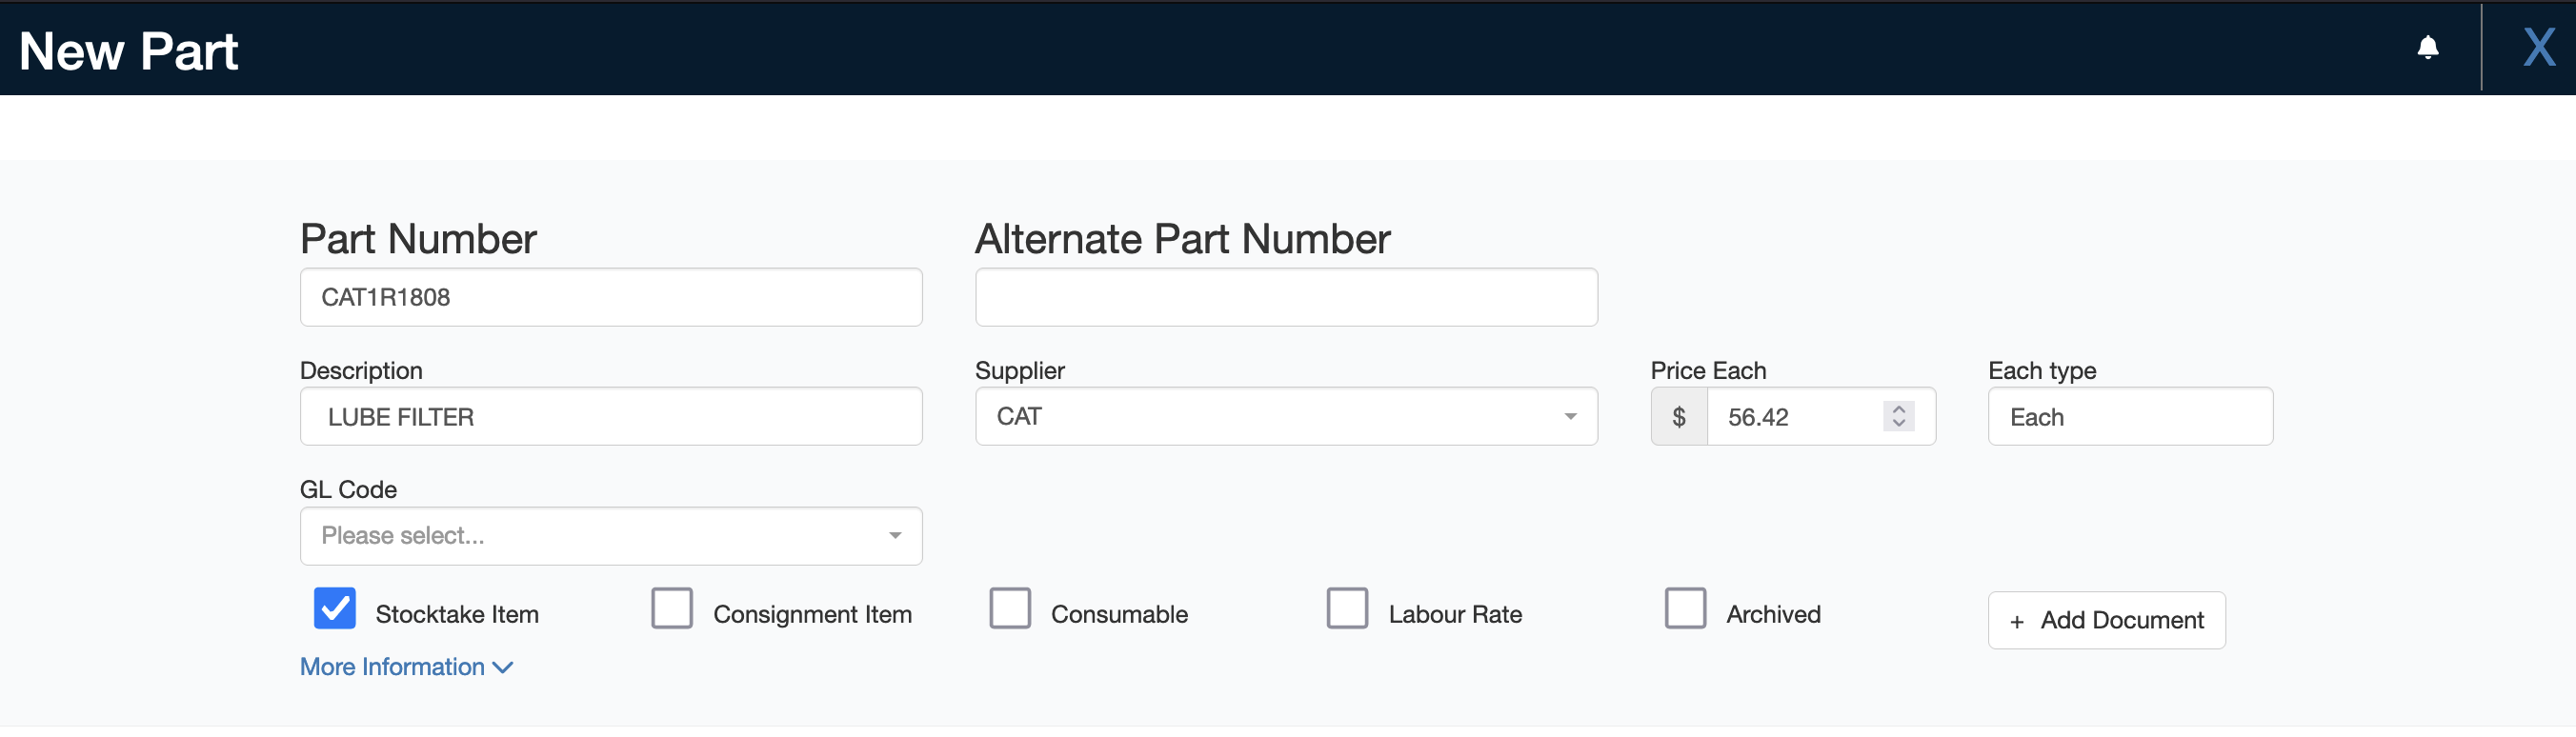Select the Each type text field
This screenshot has width=2576, height=737.
pyautogui.click(x=2130, y=417)
